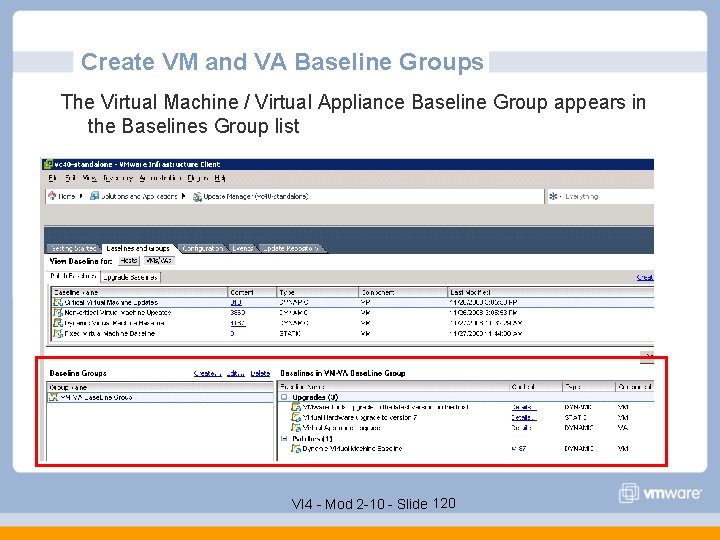Click the Edit link in Baseline Groups
Viewport: 720px width, 540px height.
pos(236,373)
